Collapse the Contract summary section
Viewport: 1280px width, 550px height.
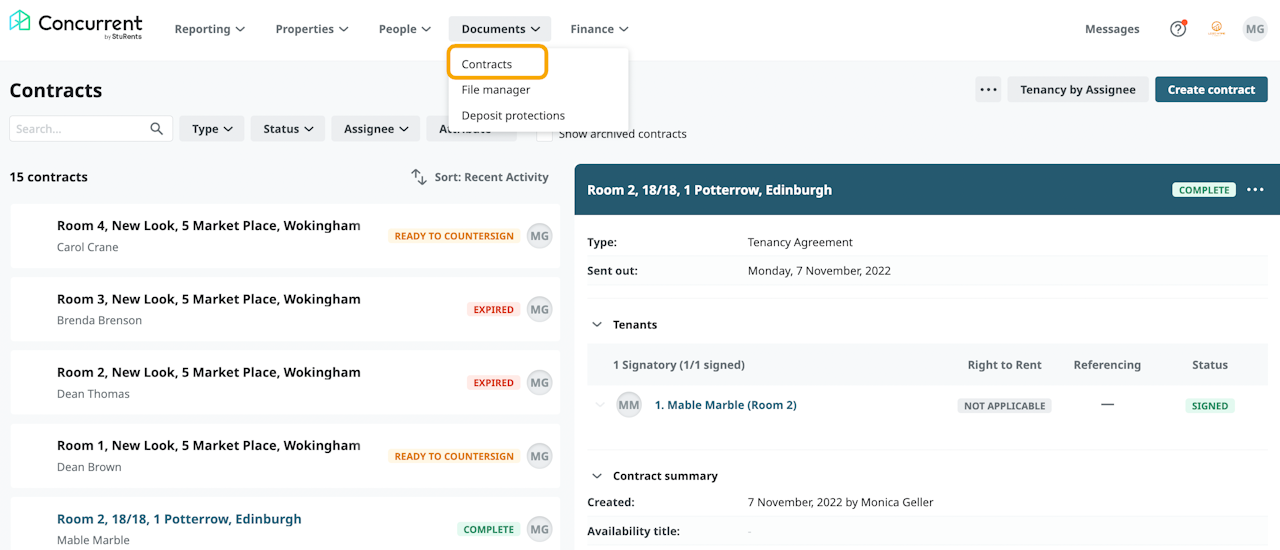pos(598,476)
